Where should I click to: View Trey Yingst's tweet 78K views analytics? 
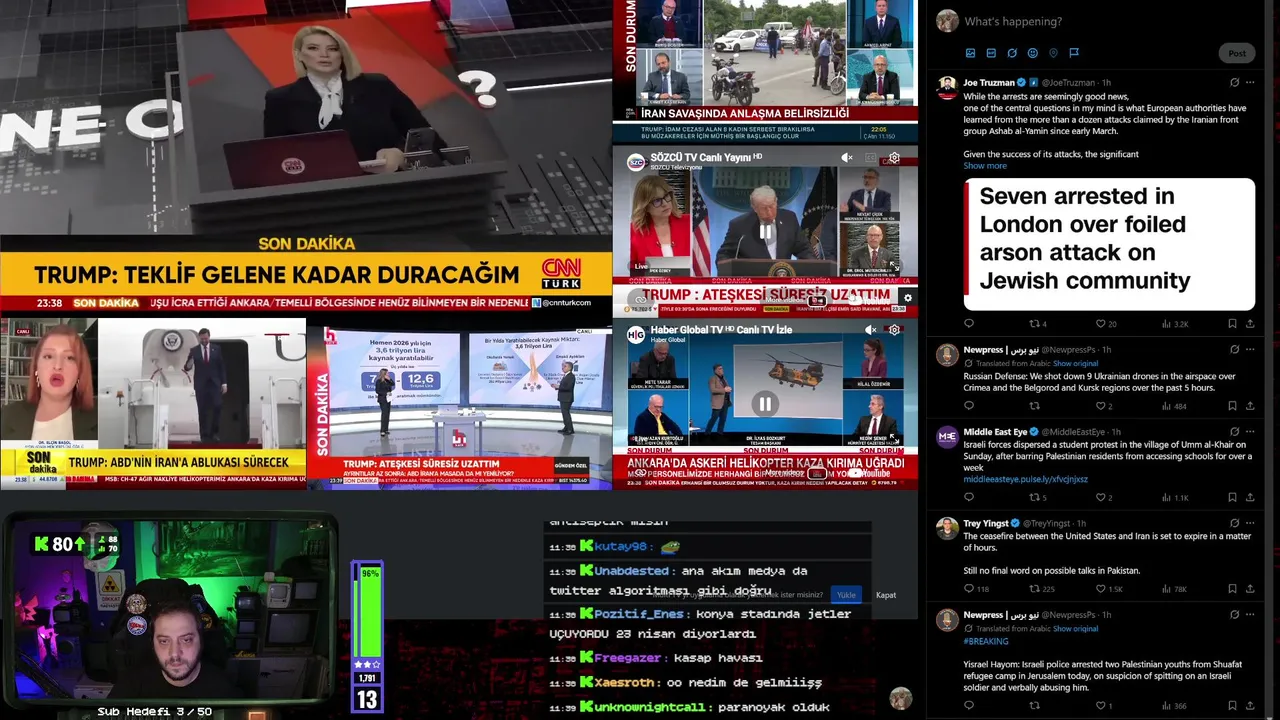tap(1174, 589)
